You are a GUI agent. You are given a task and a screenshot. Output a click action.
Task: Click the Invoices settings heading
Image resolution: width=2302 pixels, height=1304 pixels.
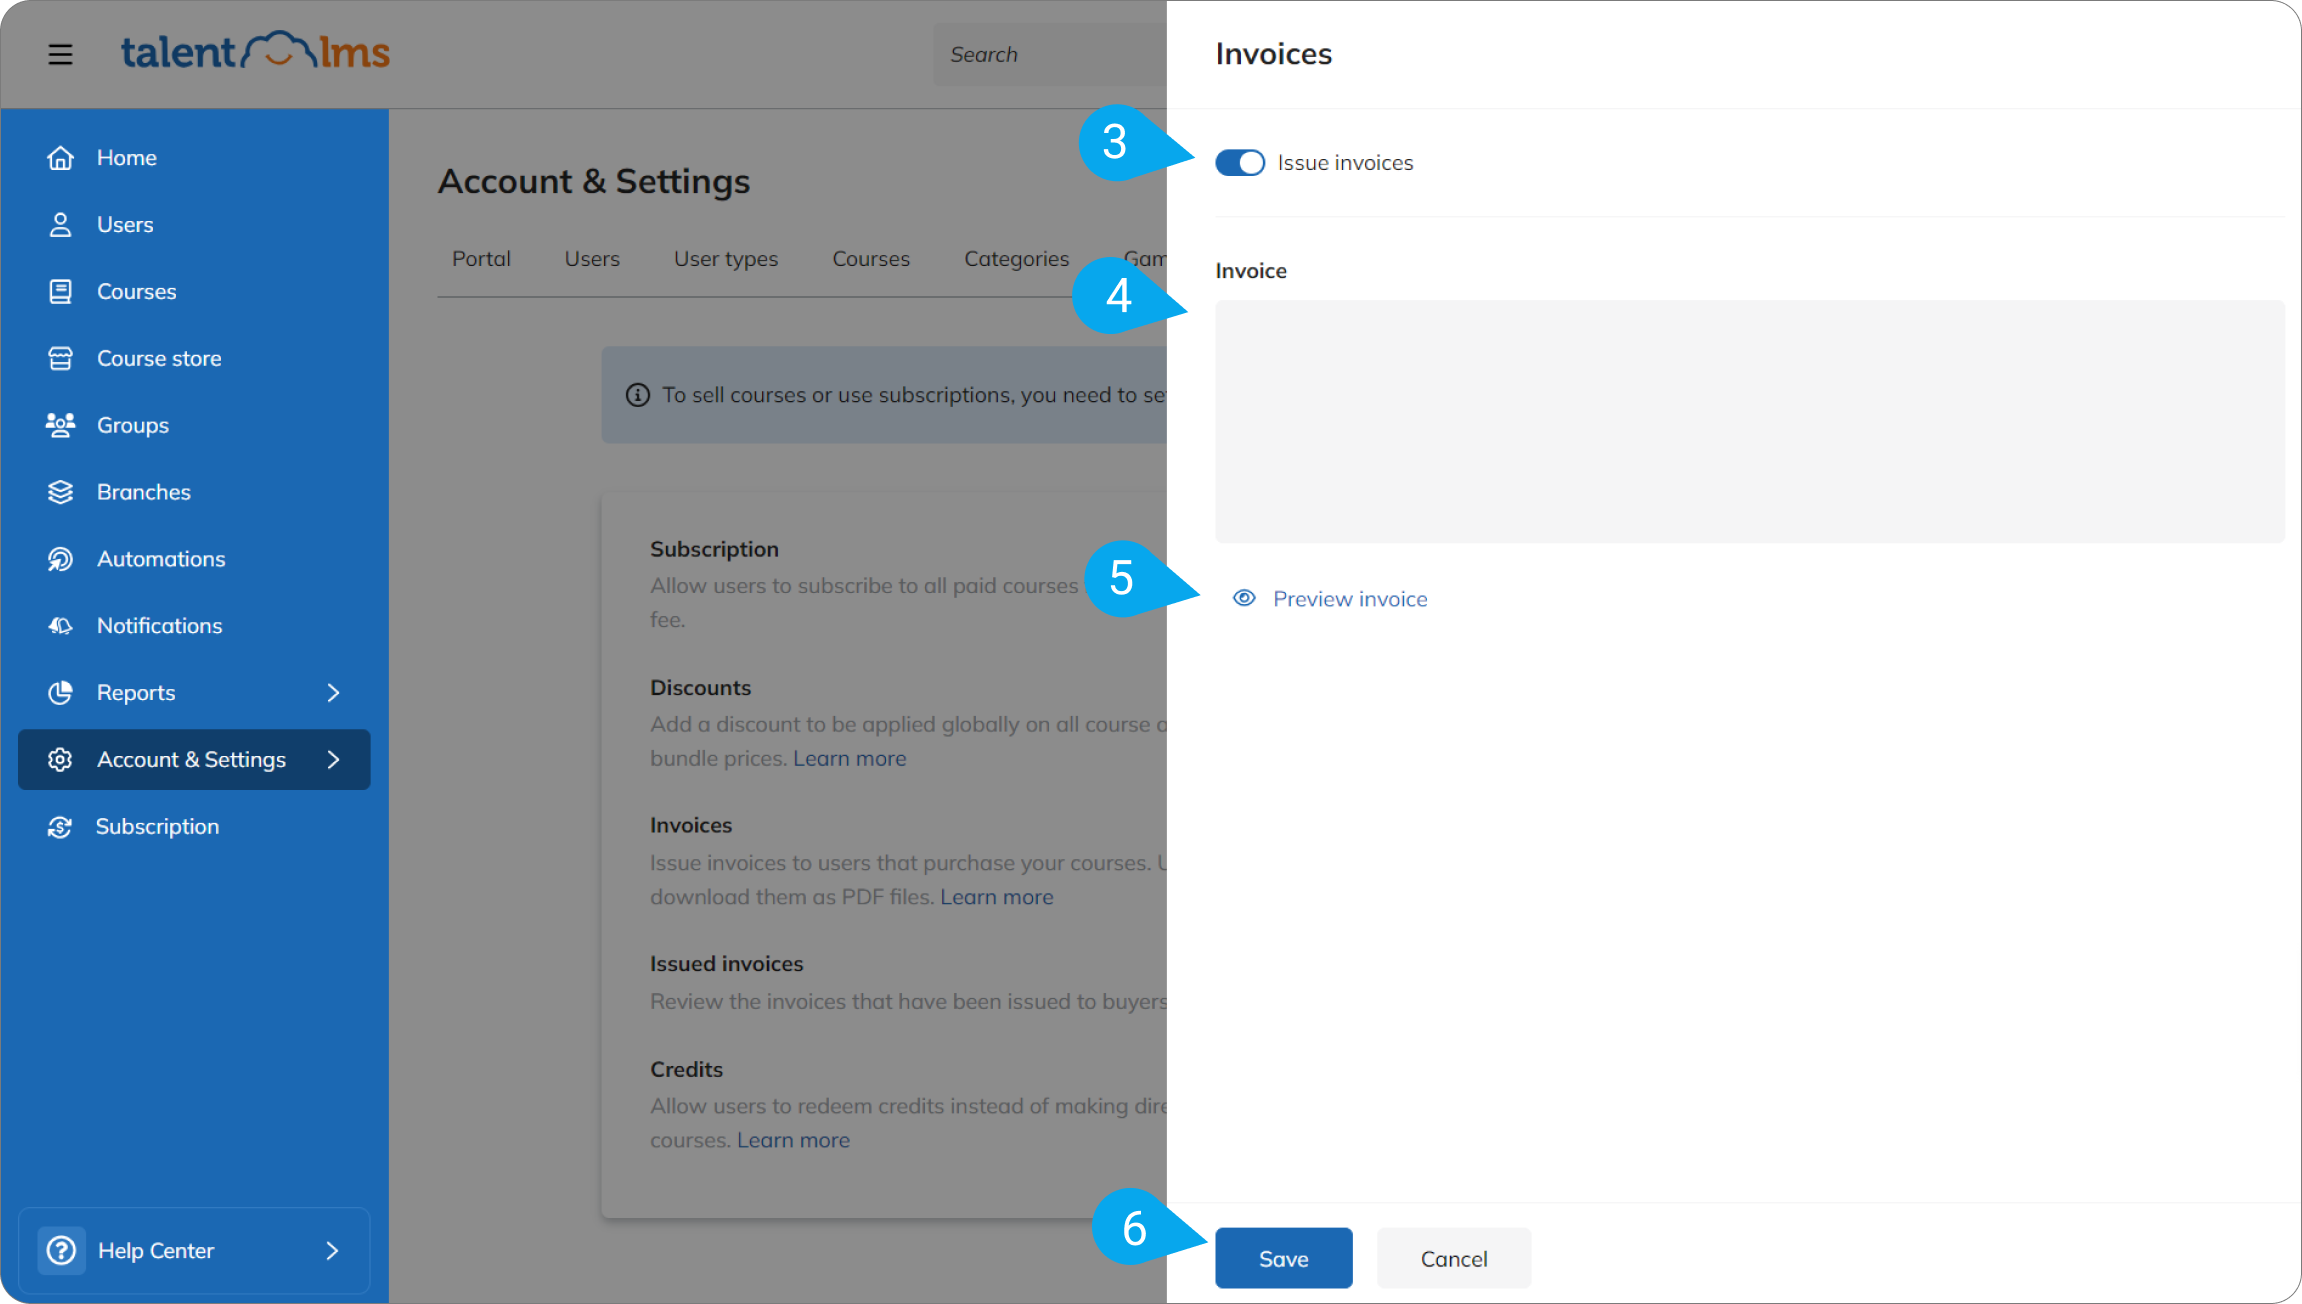[691, 825]
